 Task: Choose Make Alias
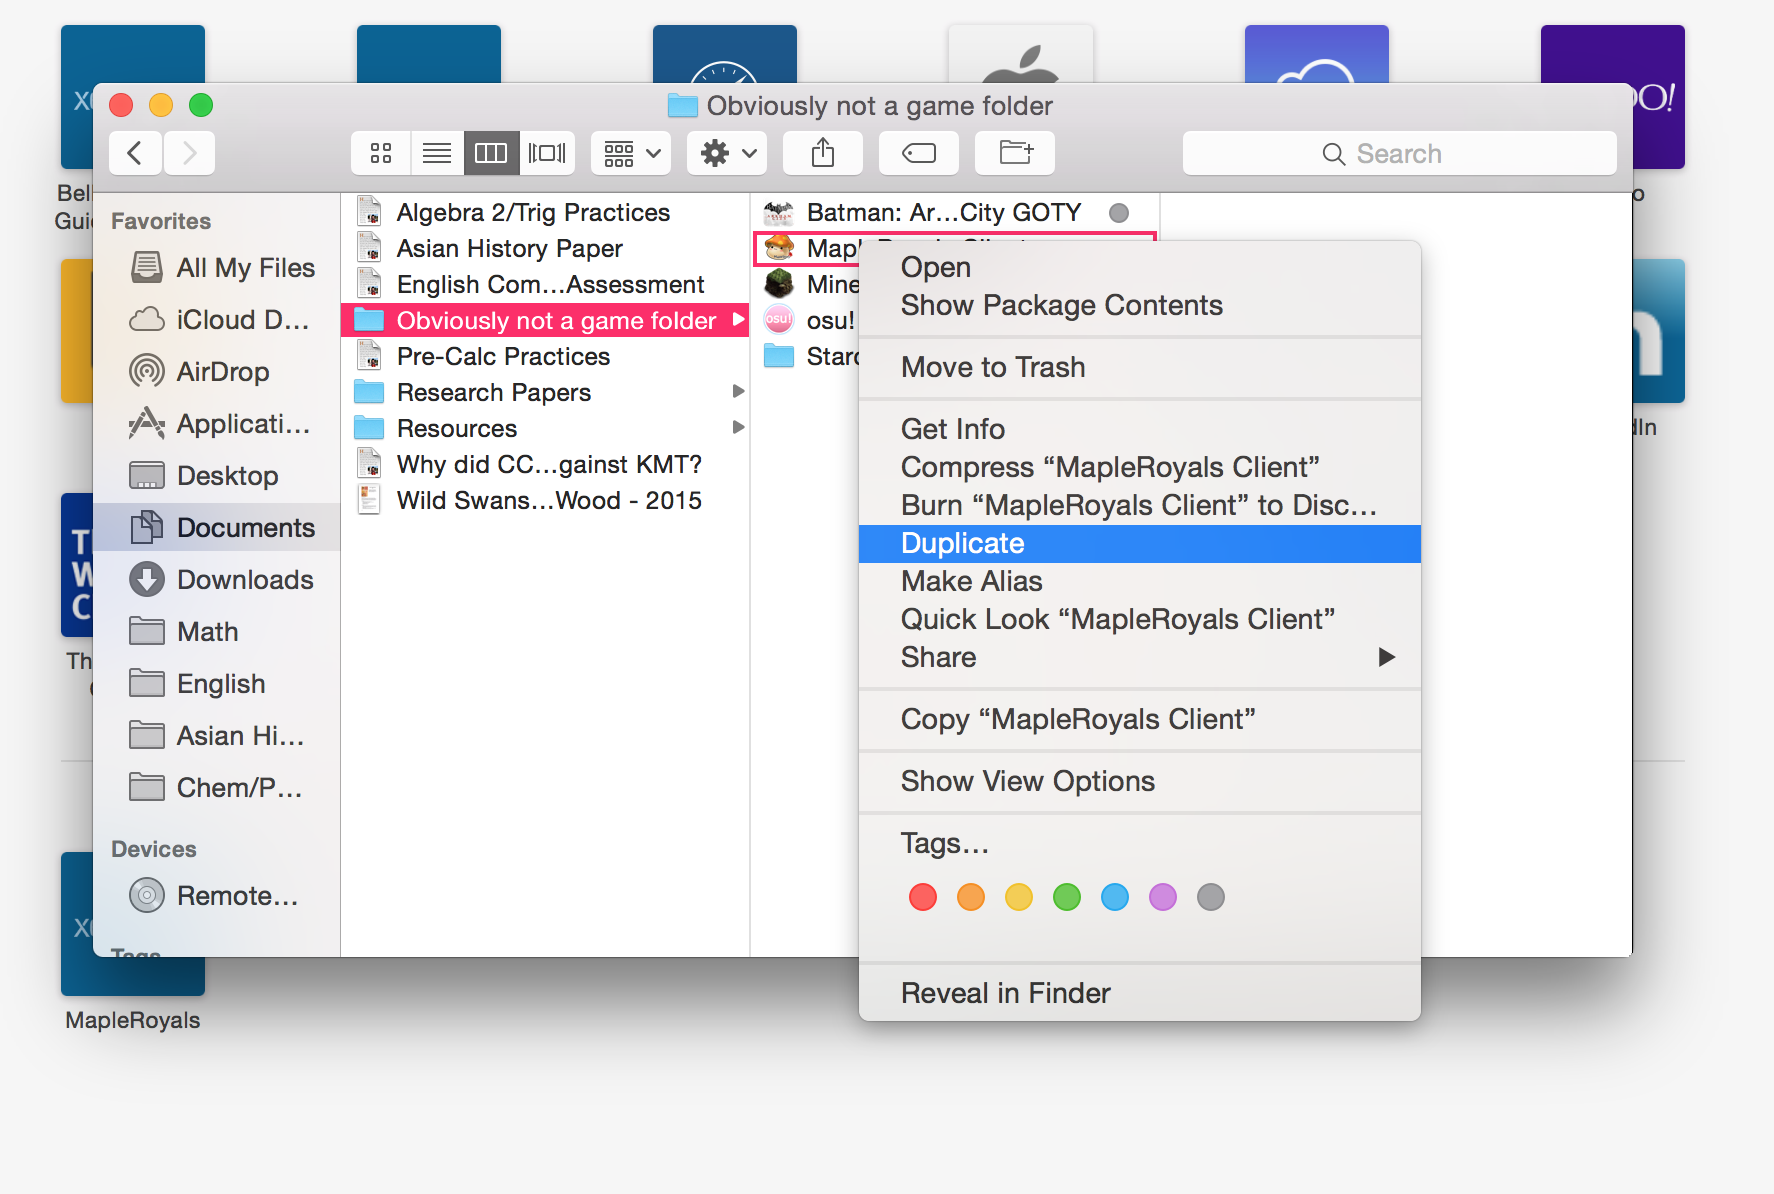coord(1140,581)
